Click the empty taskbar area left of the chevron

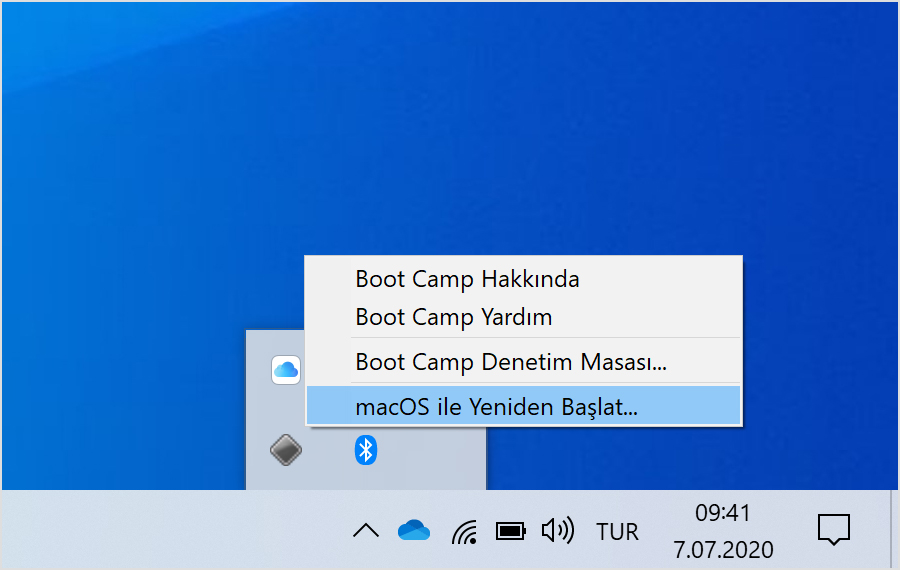150,530
